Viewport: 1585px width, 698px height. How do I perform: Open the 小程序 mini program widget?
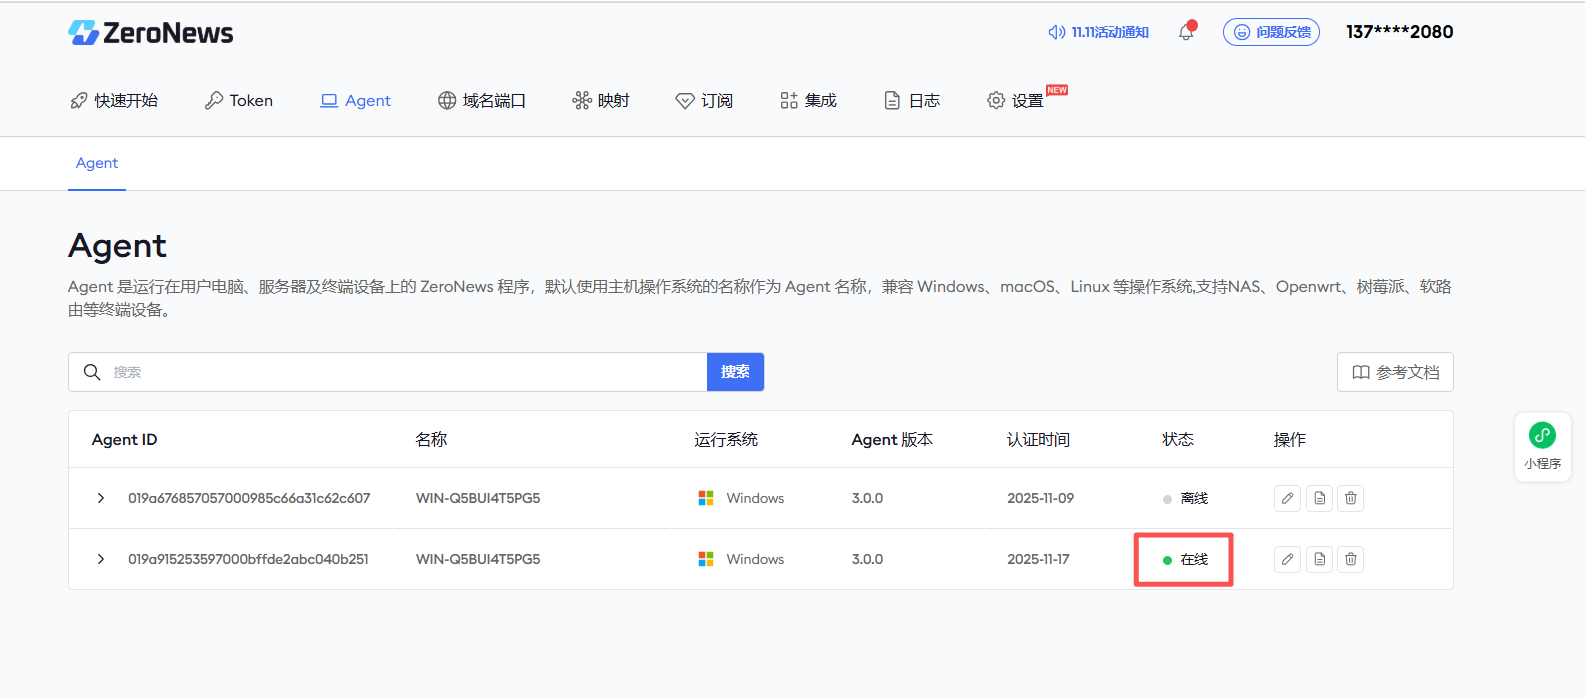tap(1542, 446)
